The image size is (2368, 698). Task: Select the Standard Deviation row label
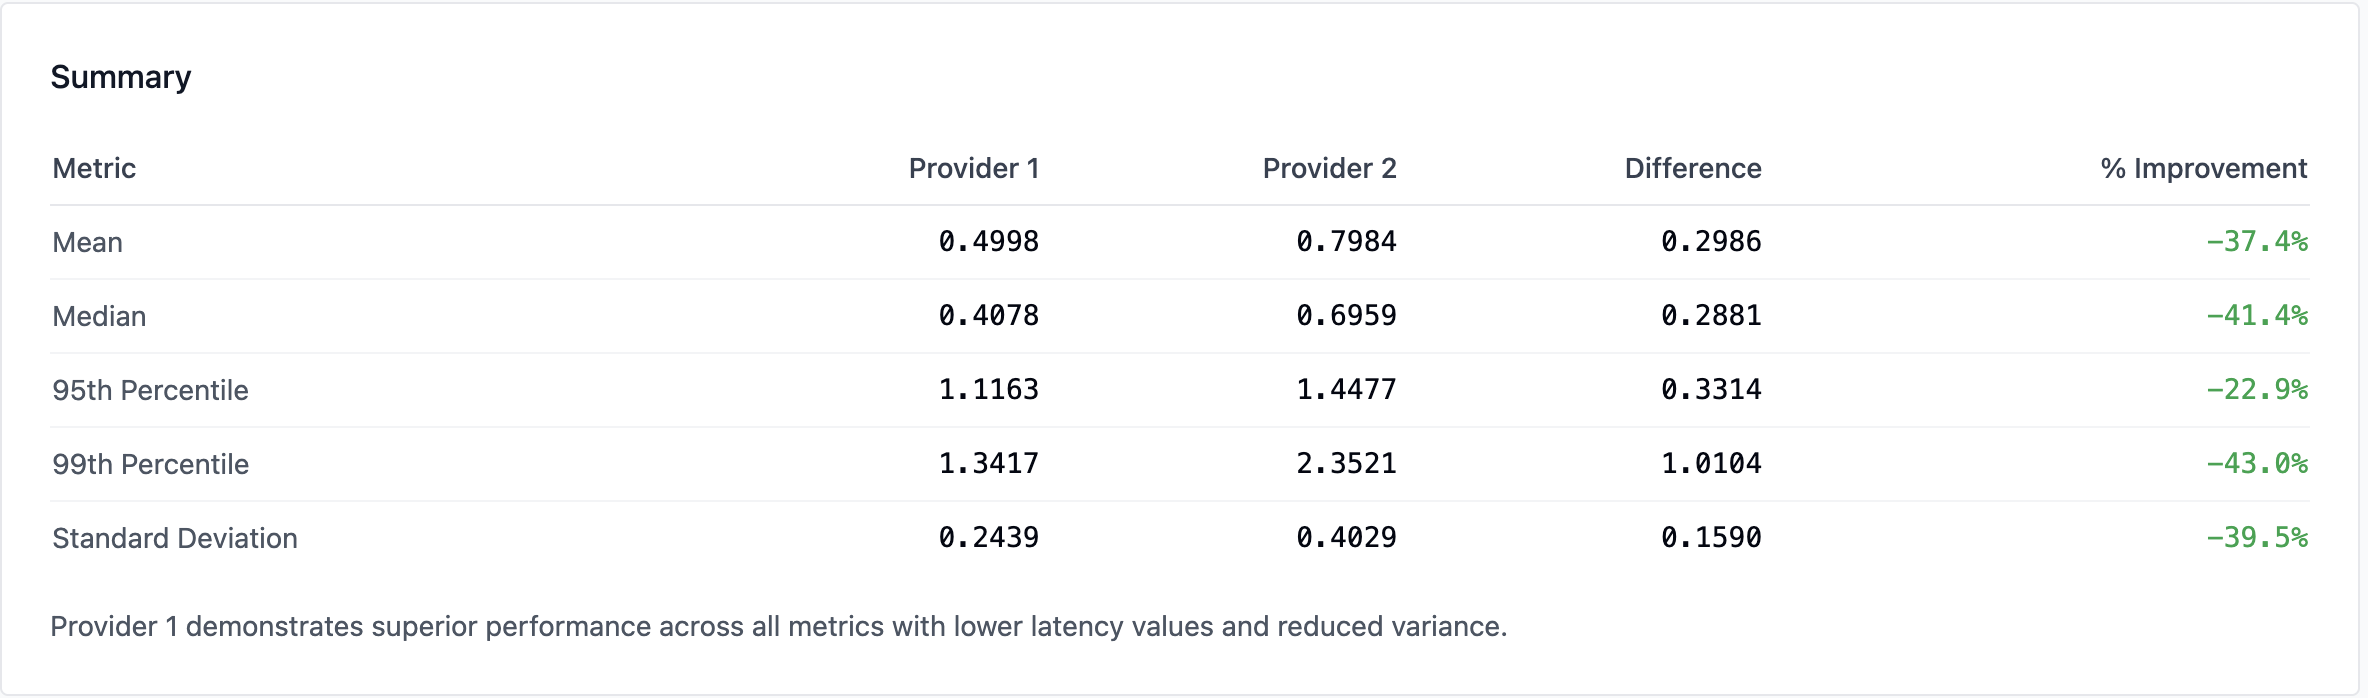click(175, 538)
